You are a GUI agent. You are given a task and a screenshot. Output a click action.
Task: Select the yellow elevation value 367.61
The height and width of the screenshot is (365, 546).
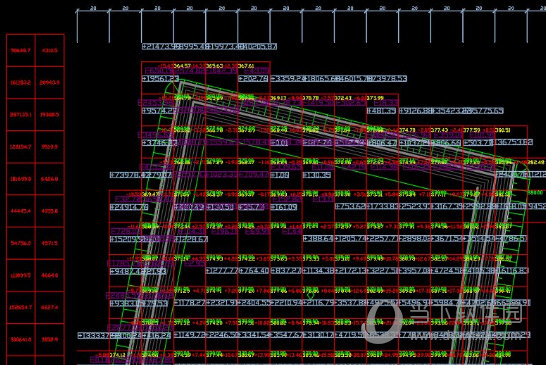pos(246,66)
